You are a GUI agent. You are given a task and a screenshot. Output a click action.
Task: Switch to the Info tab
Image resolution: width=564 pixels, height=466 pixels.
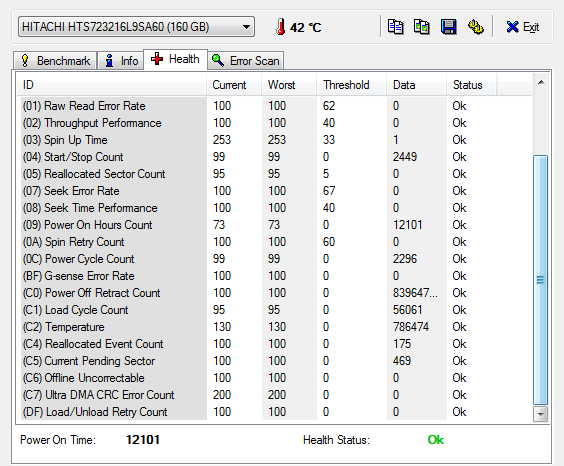tap(120, 60)
